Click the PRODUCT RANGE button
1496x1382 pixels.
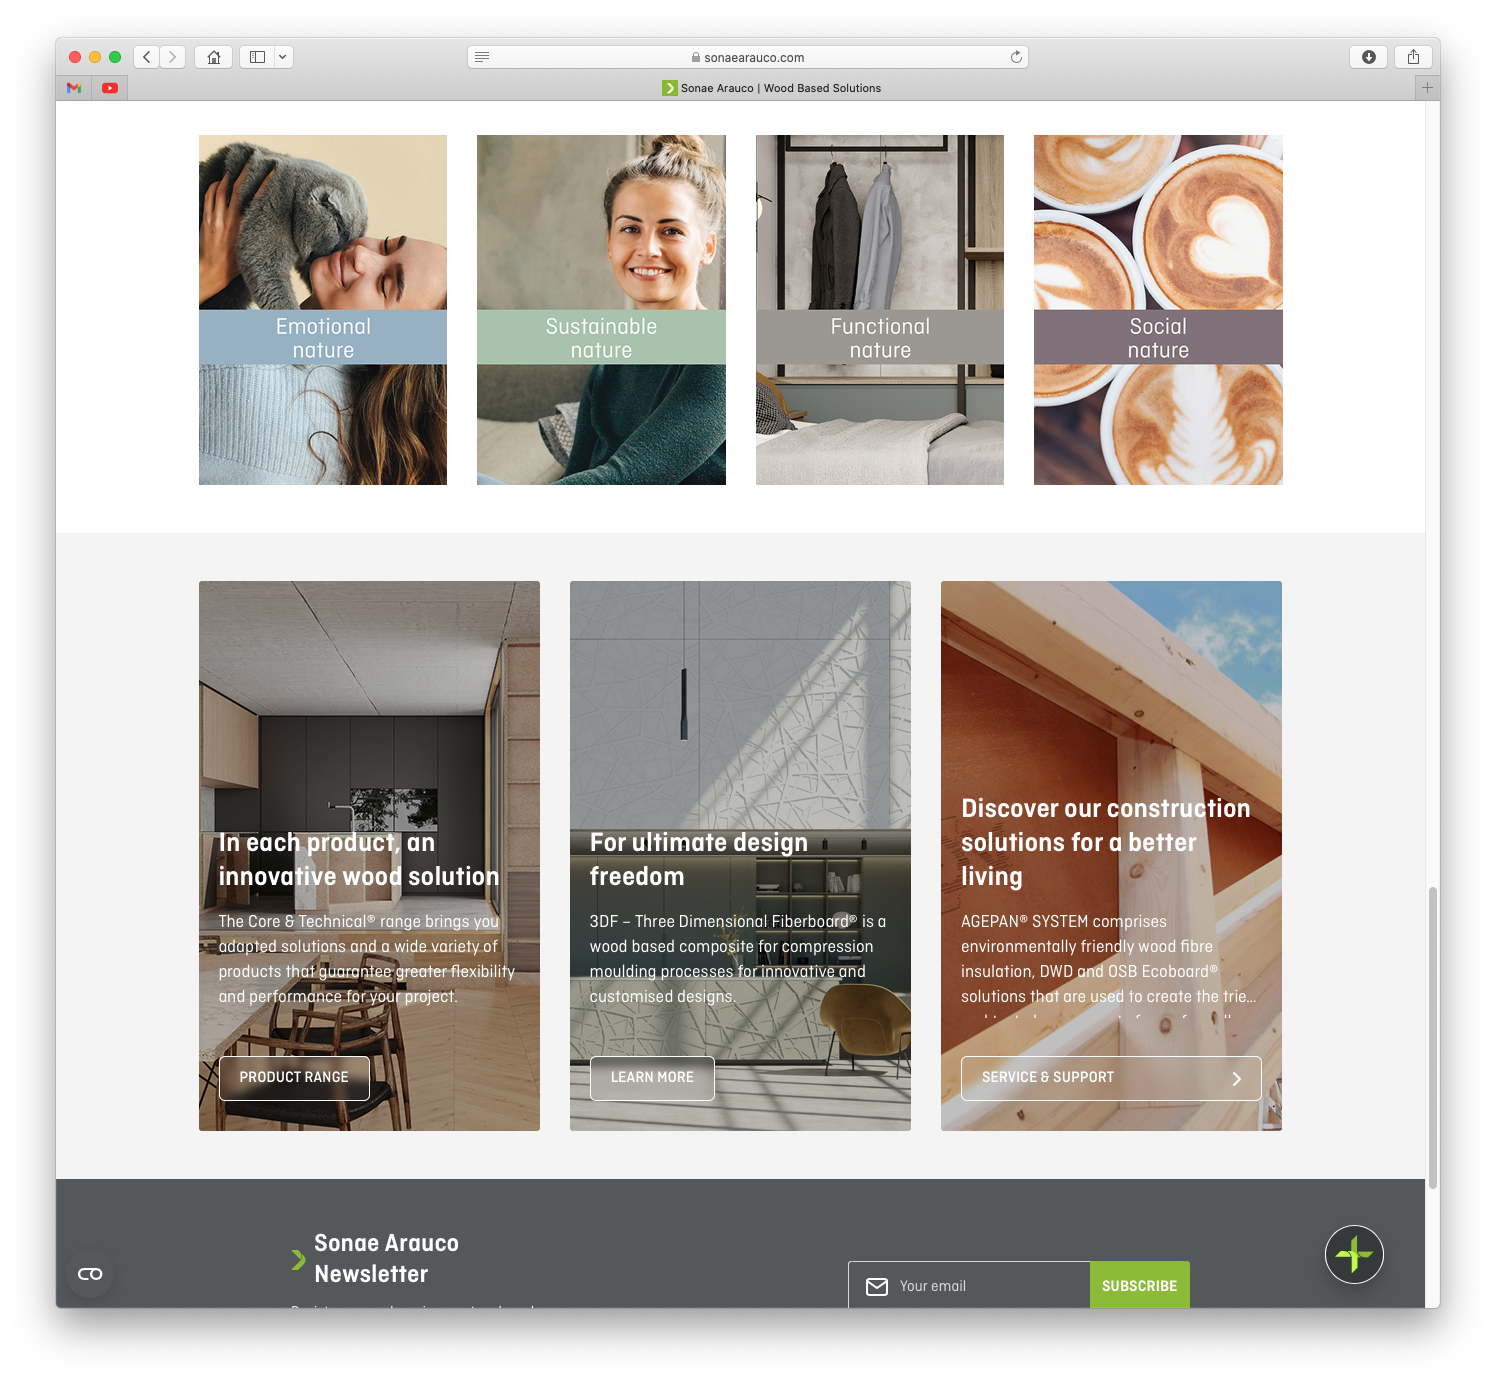tap(294, 1078)
